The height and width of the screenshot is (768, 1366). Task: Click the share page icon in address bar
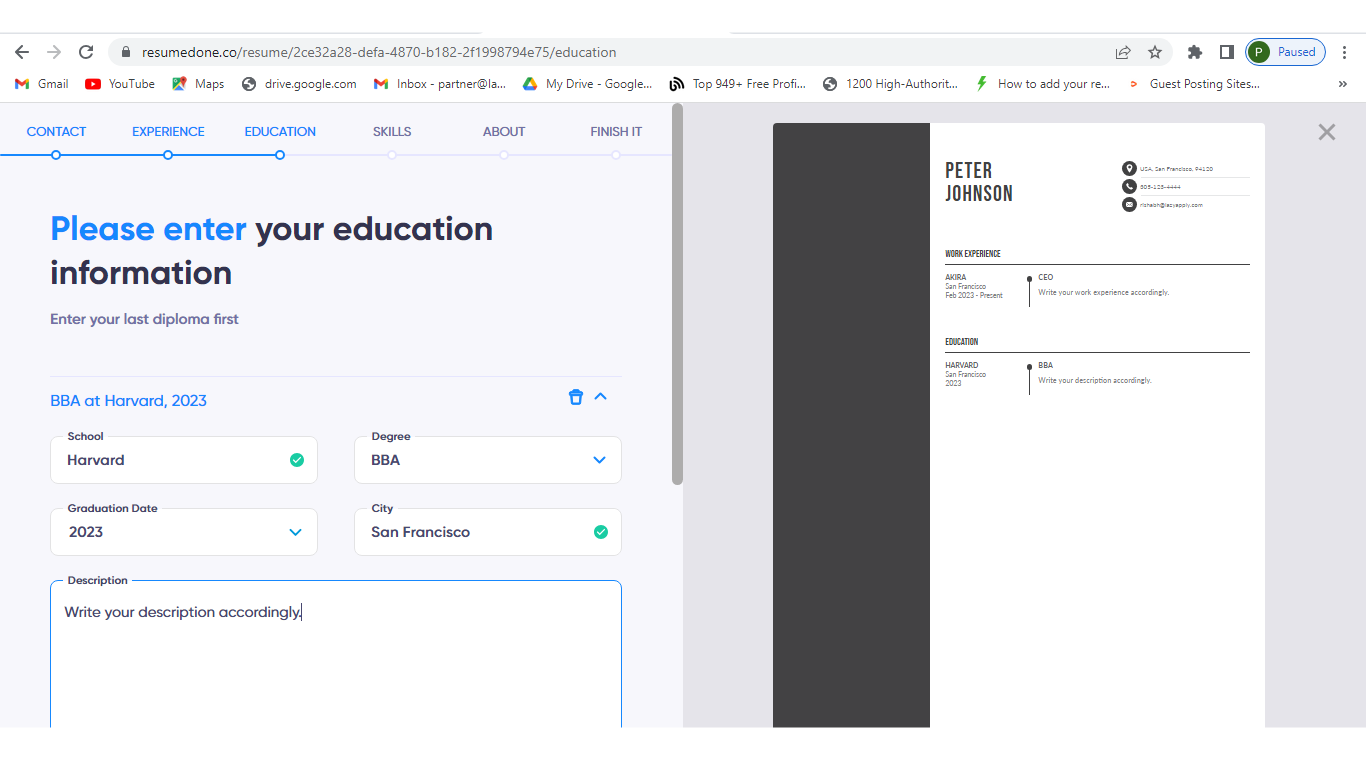(x=1123, y=52)
